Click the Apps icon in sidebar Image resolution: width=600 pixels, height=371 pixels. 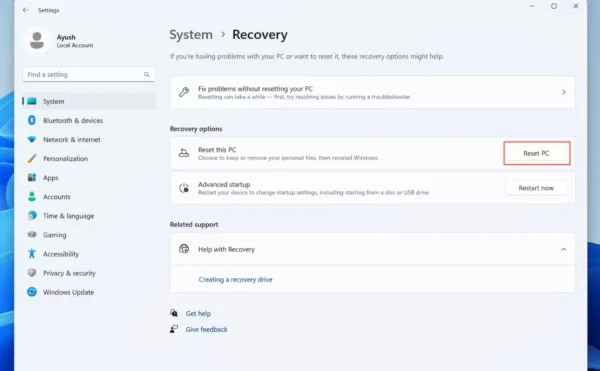[32, 177]
